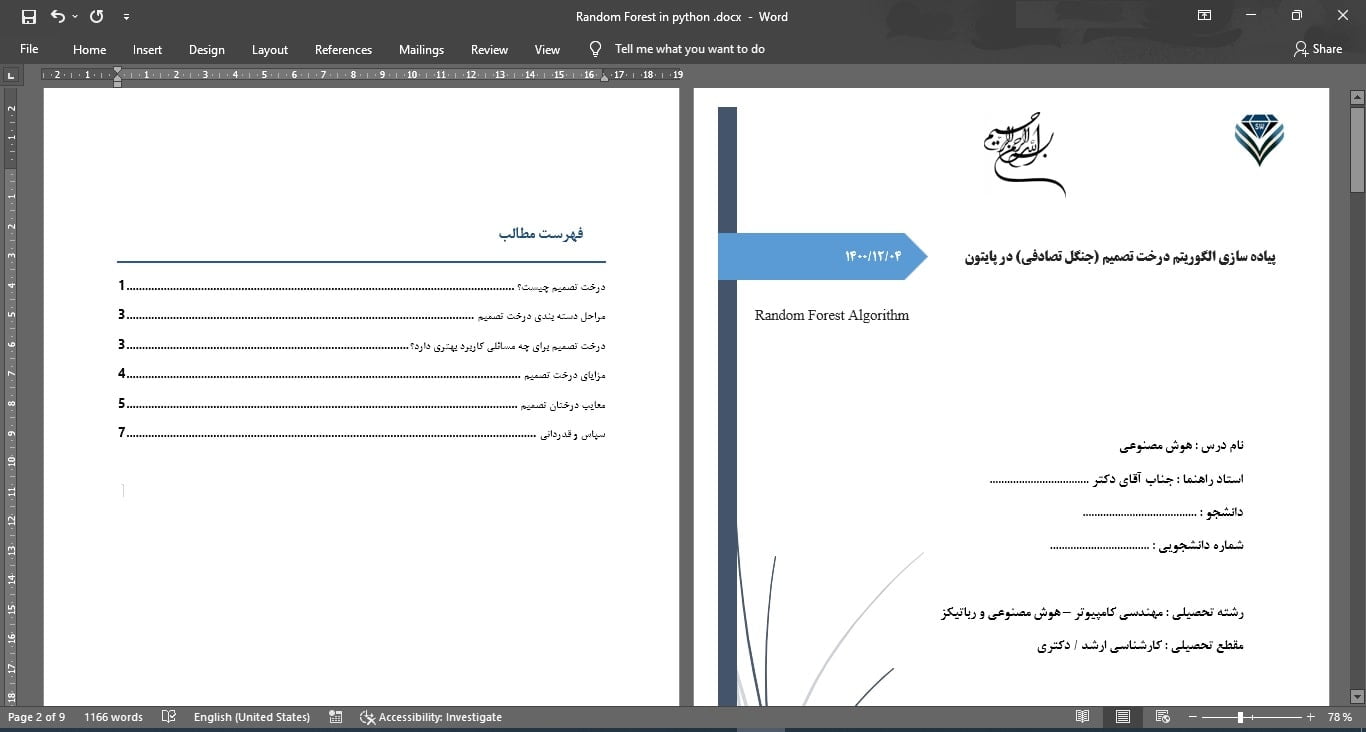Click the Redo/Repeat icon
Viewport: 1366px width, 732px height.
tap(96, 16)
